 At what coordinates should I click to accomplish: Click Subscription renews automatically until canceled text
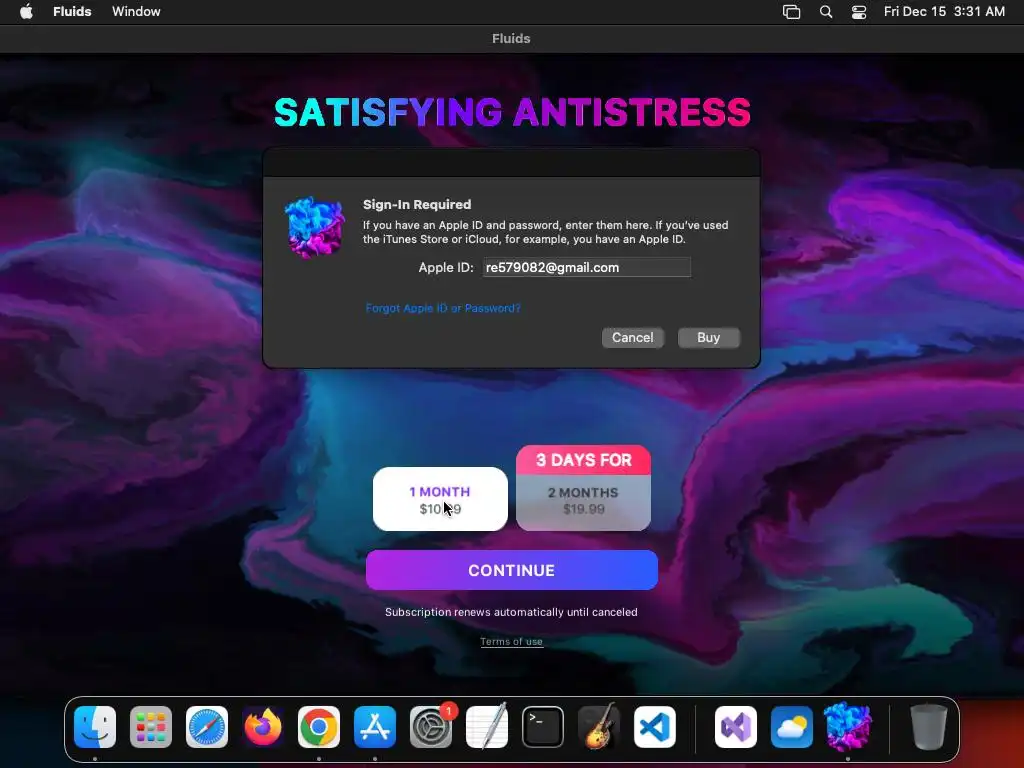[511, 612]
